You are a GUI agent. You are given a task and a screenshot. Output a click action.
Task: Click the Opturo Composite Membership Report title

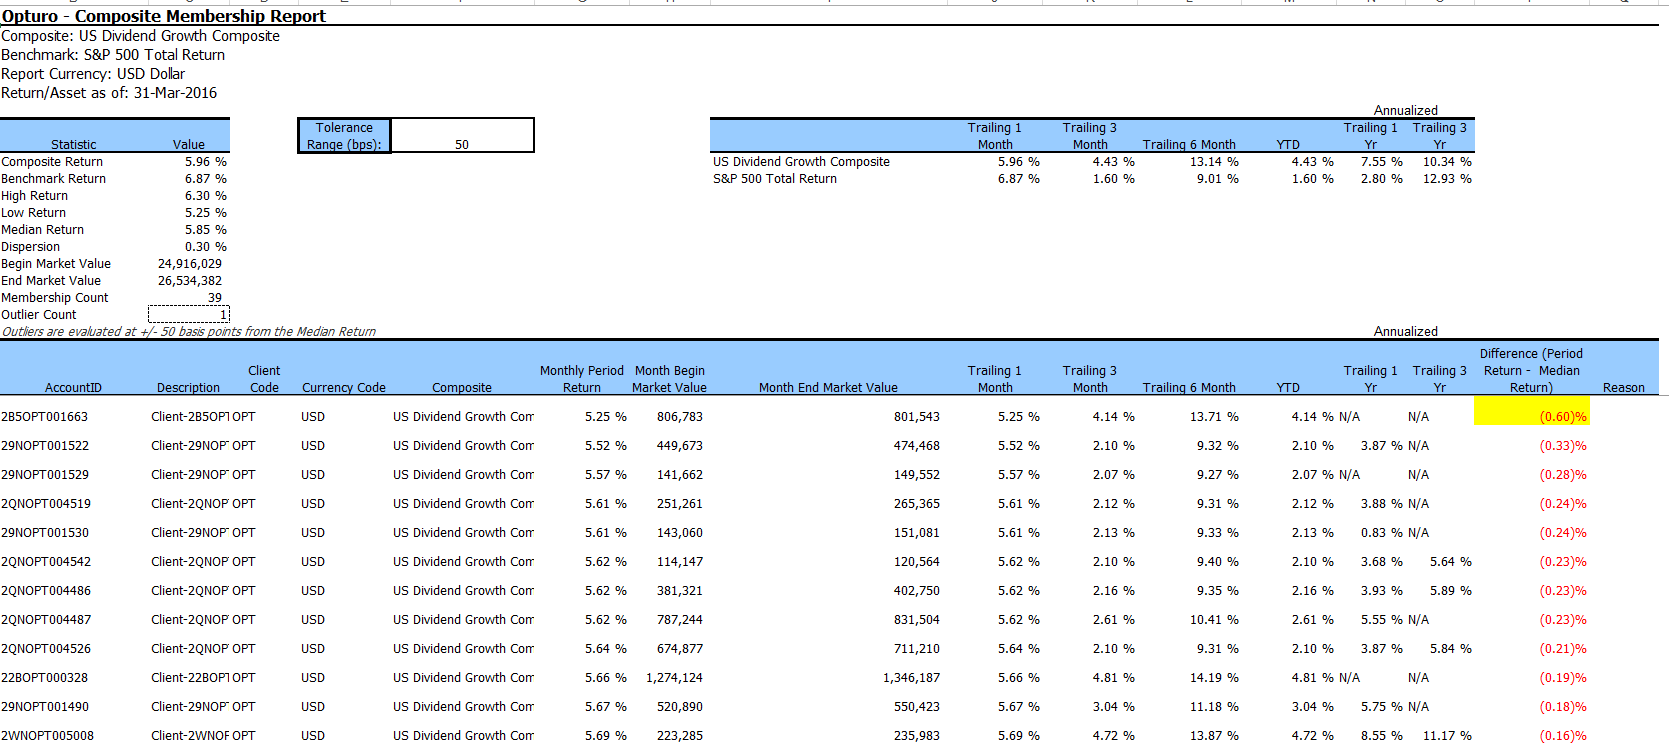coord(164,16)
